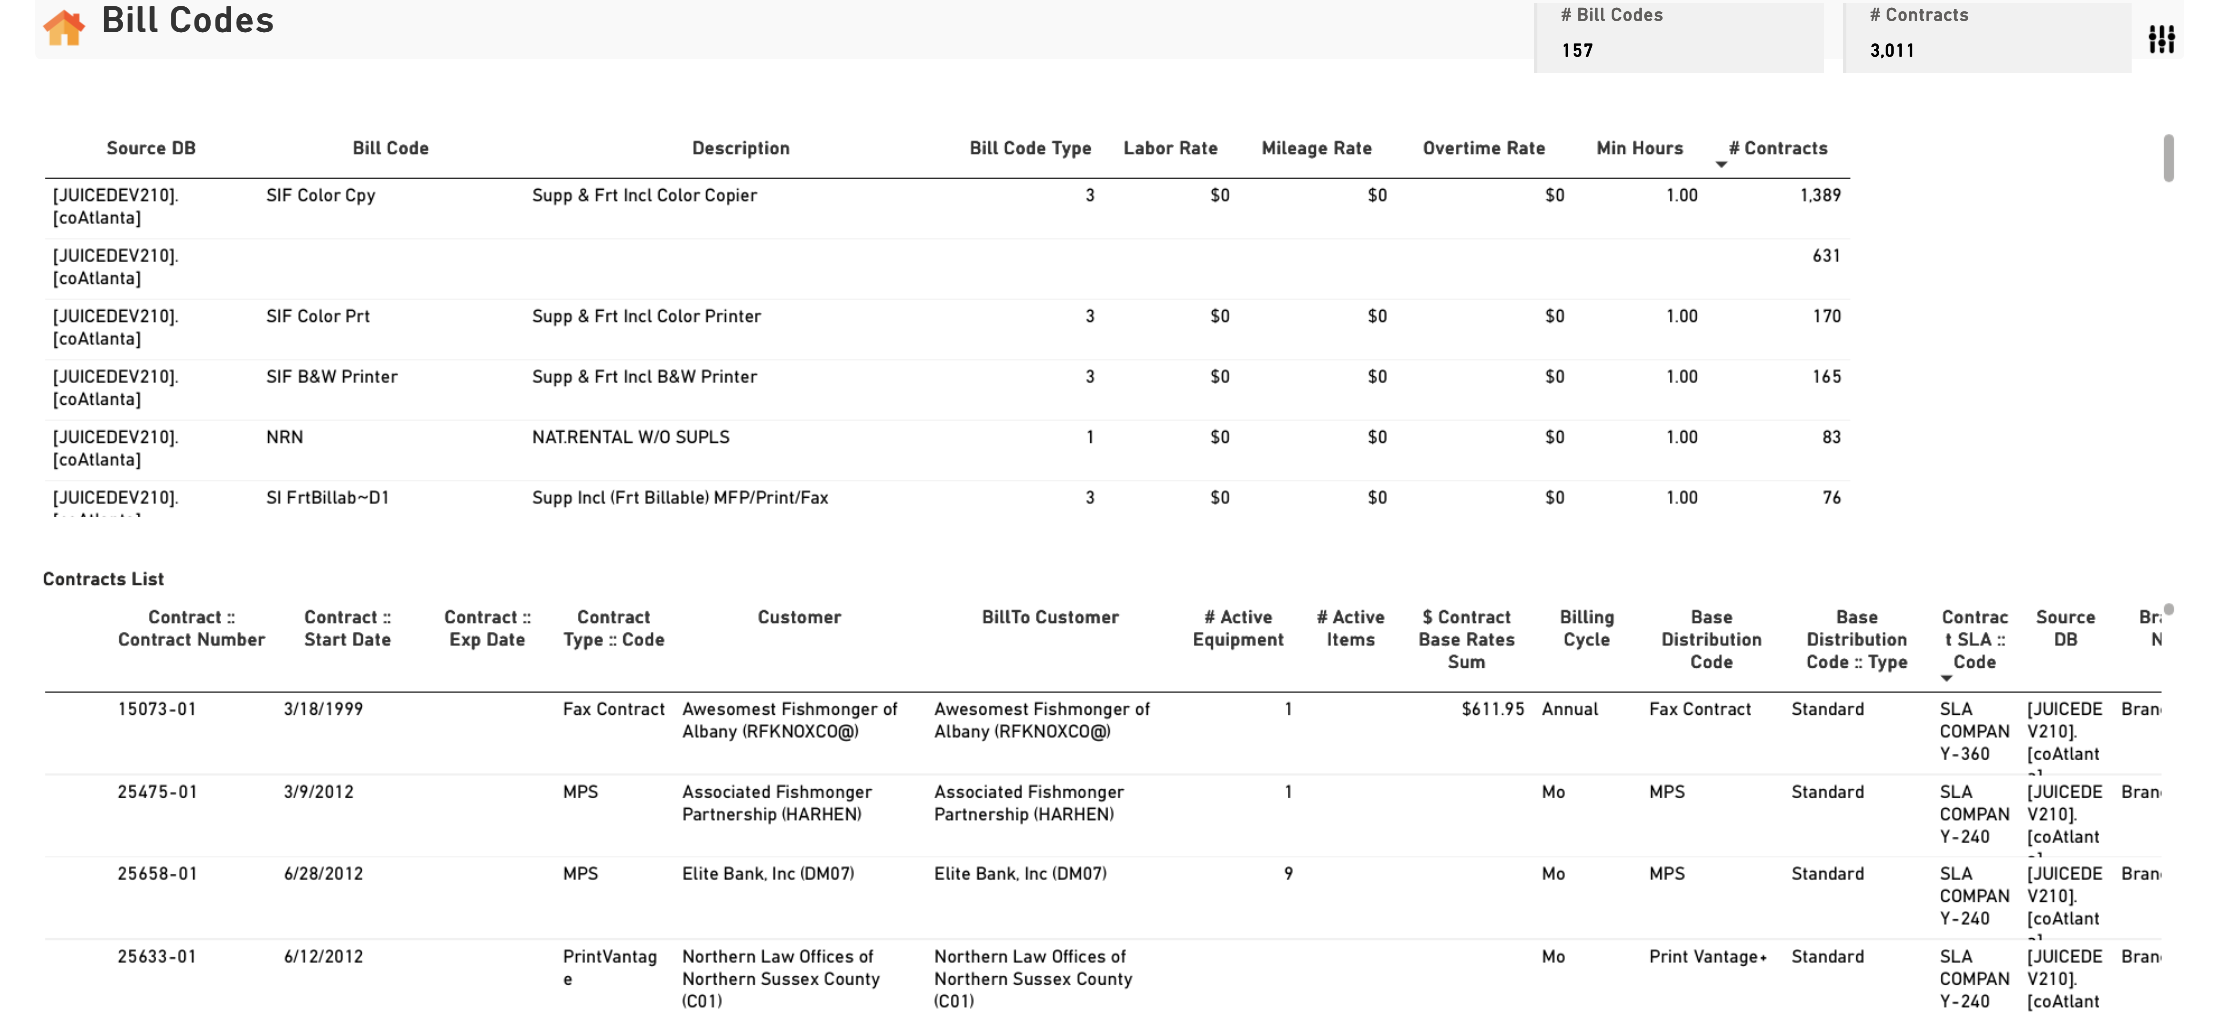Select the # Contracts summary card showing 3,011

point(1987,37)
